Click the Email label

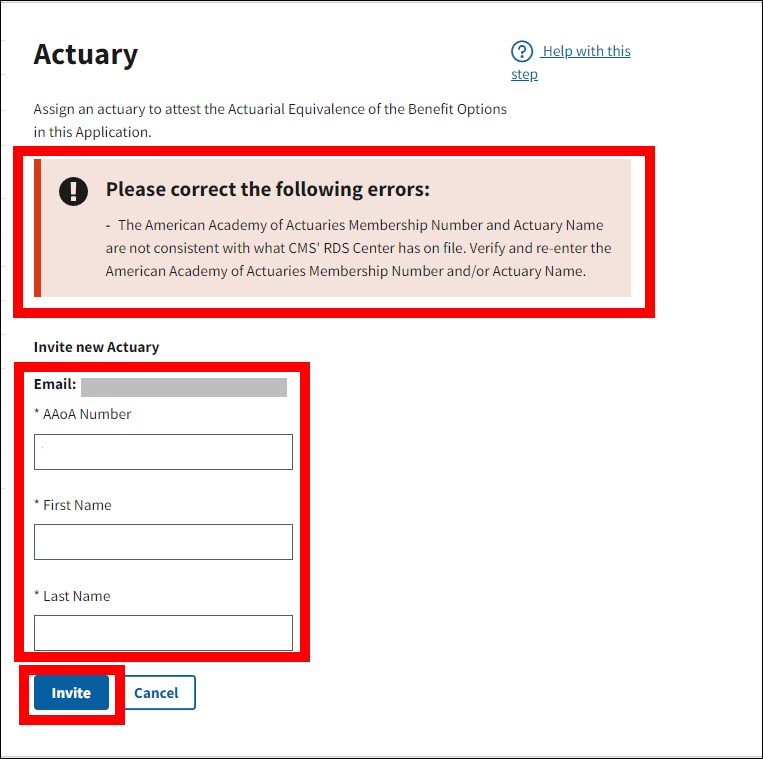coord(55,384)
